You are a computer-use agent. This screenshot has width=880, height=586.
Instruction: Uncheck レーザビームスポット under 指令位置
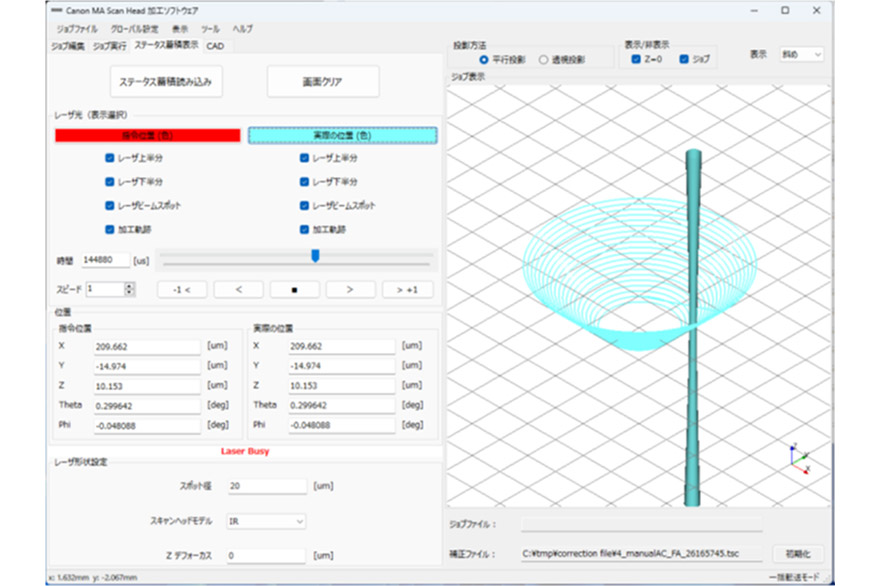pos(110,205)
